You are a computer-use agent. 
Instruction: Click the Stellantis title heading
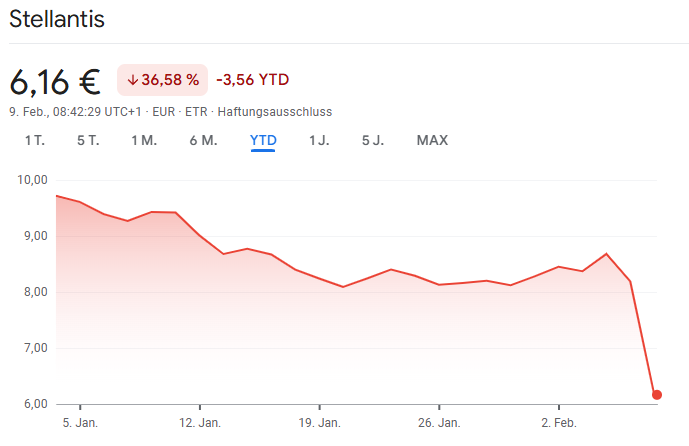click(x=57, y=19)
